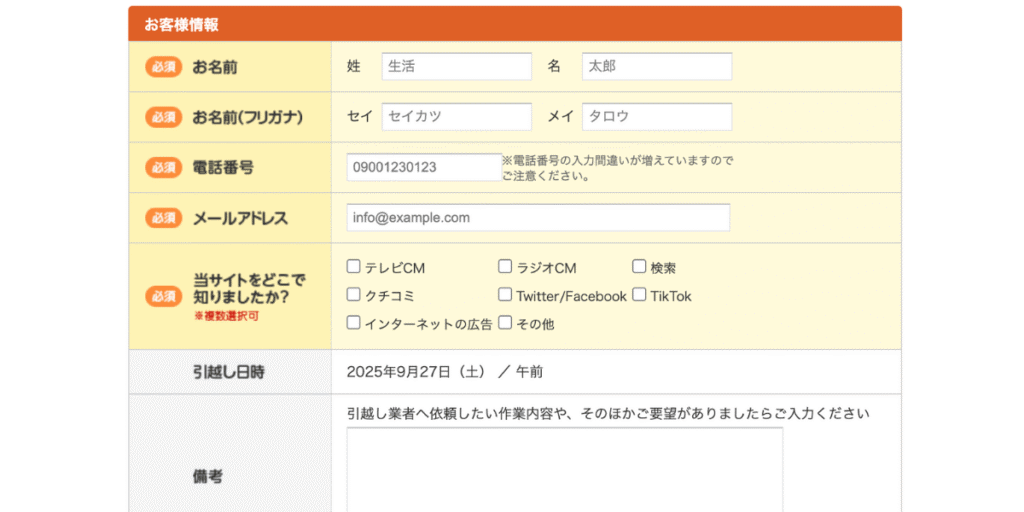
Task: Click the 電話番号 label
Action: tap(223, 168)
